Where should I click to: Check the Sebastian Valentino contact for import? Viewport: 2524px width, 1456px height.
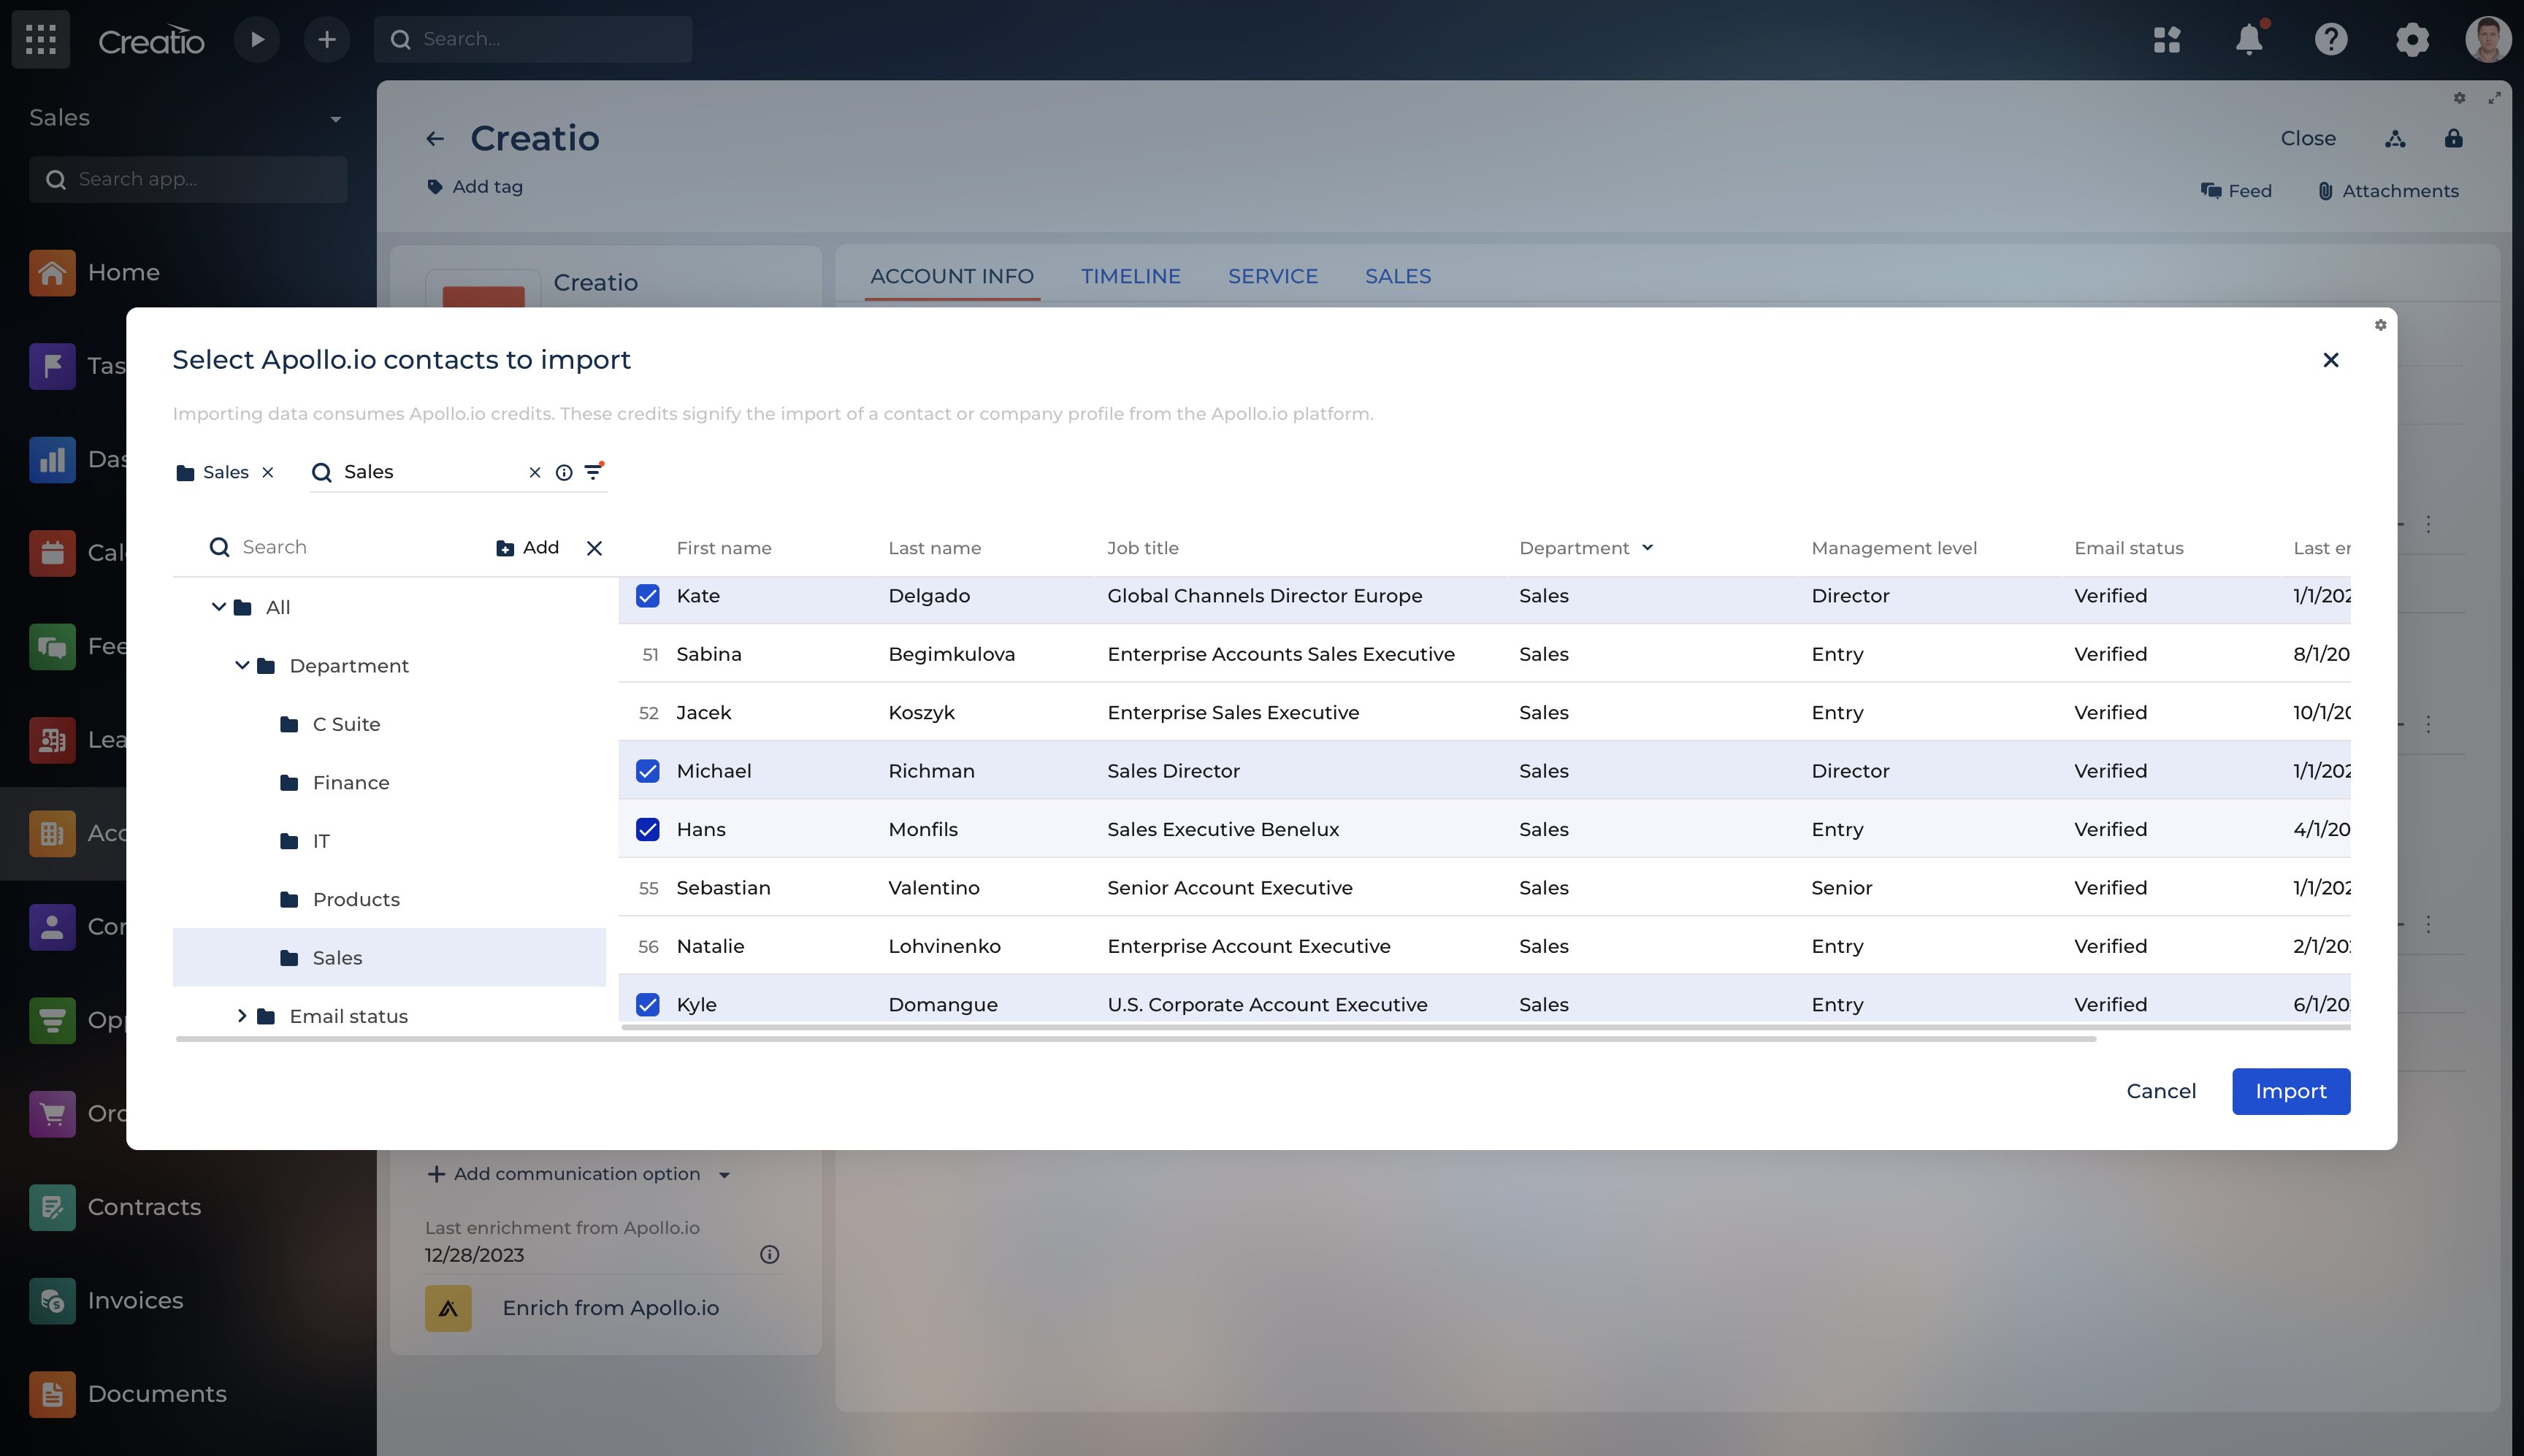coord(648,887)
